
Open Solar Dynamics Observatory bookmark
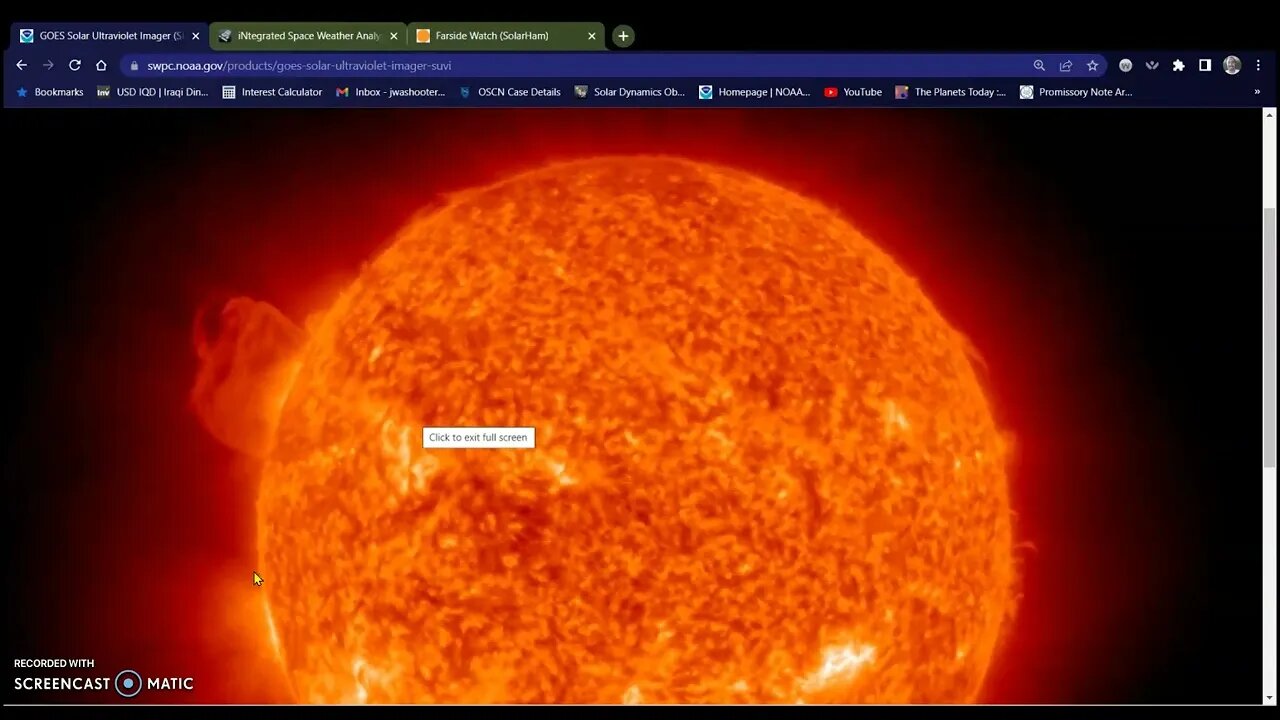click(629, 92)
